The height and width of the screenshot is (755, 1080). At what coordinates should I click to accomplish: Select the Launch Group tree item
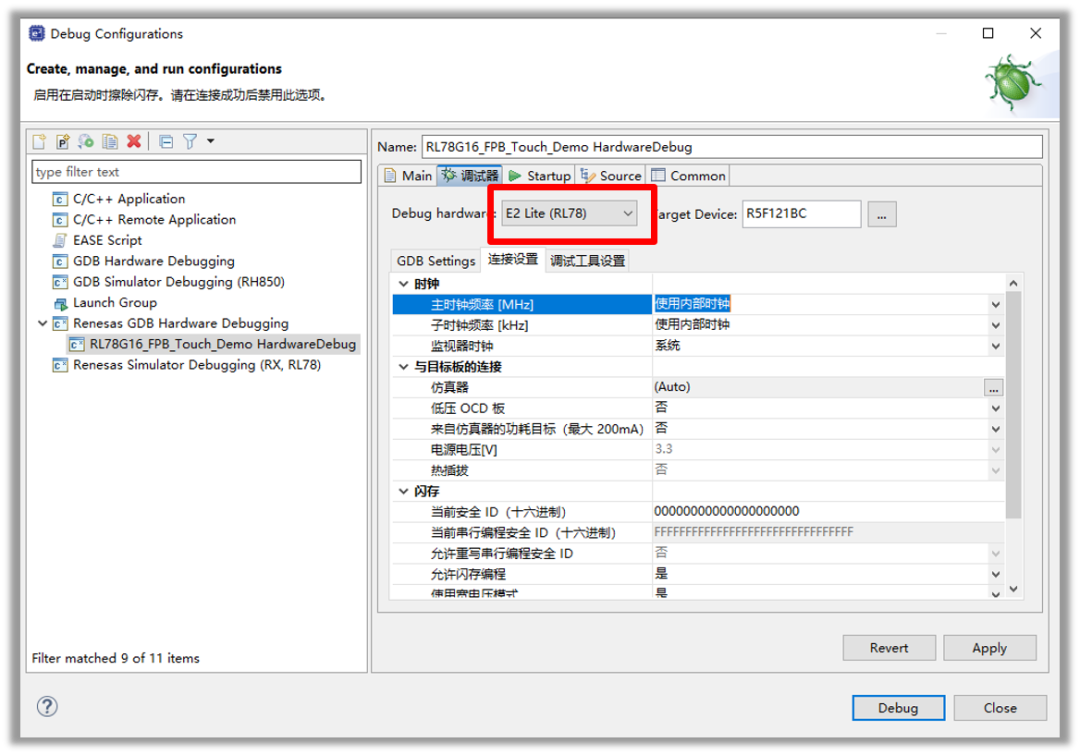point(114,303)
